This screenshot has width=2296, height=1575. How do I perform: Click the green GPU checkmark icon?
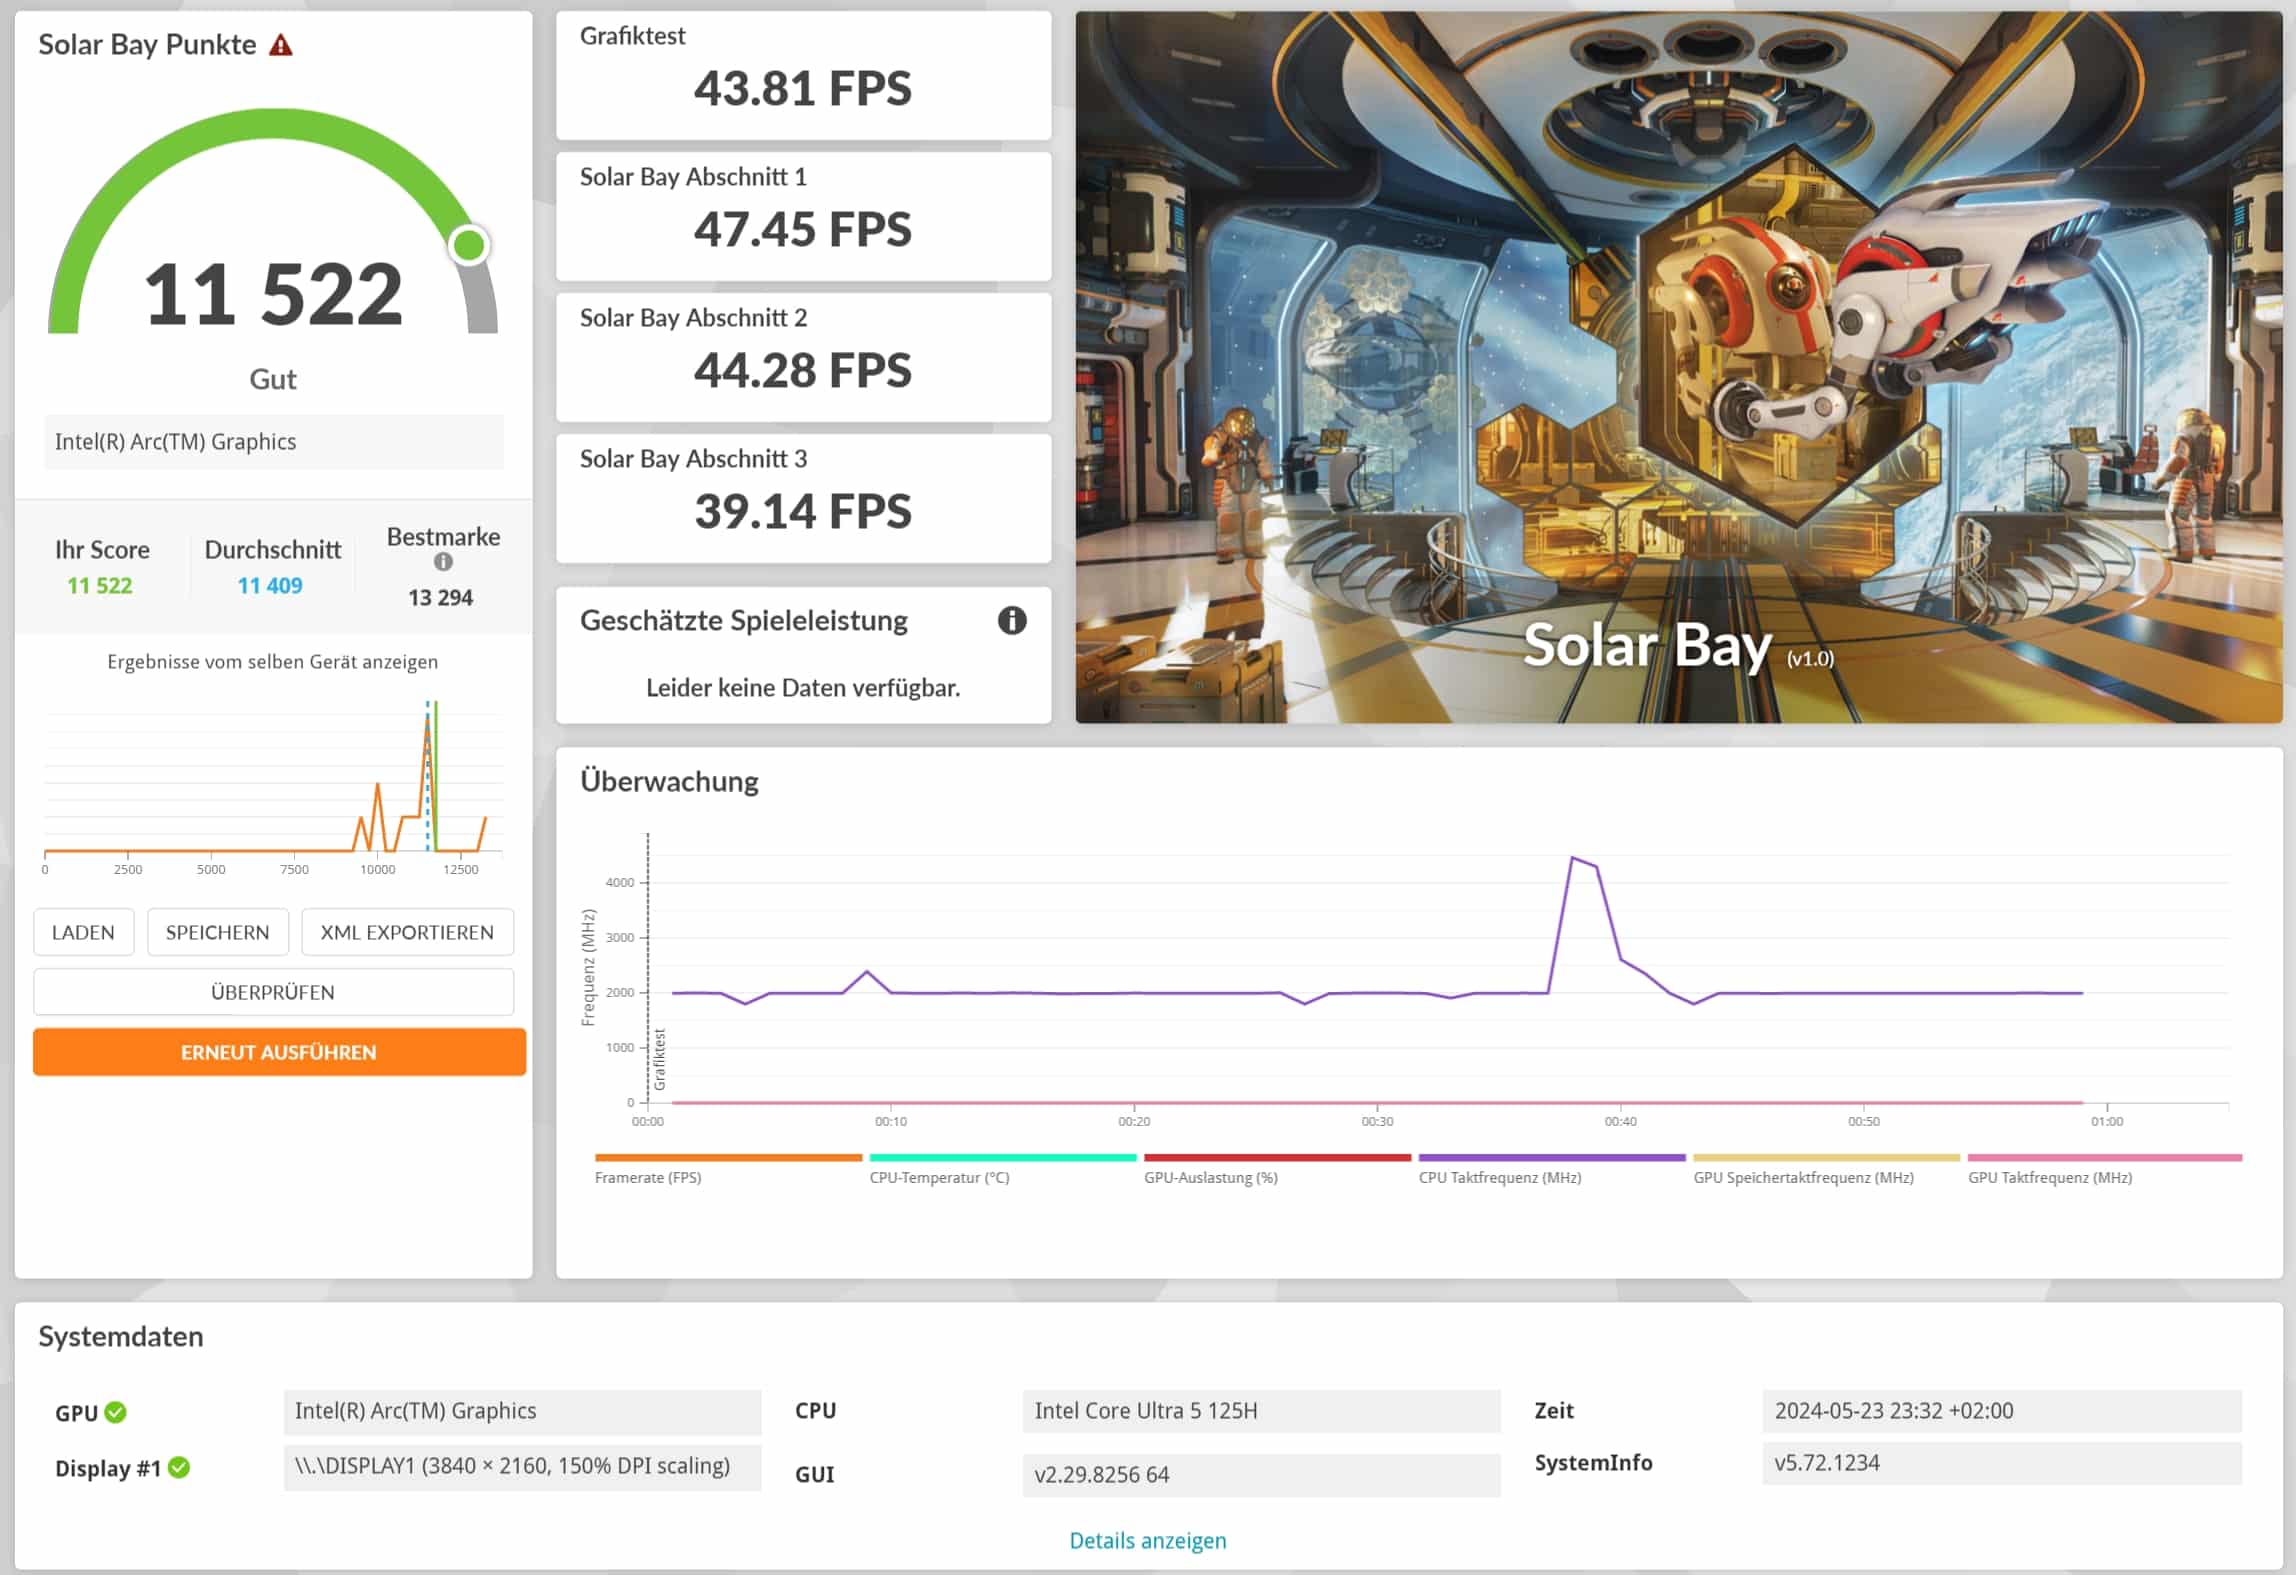[x=116, y=1412]
